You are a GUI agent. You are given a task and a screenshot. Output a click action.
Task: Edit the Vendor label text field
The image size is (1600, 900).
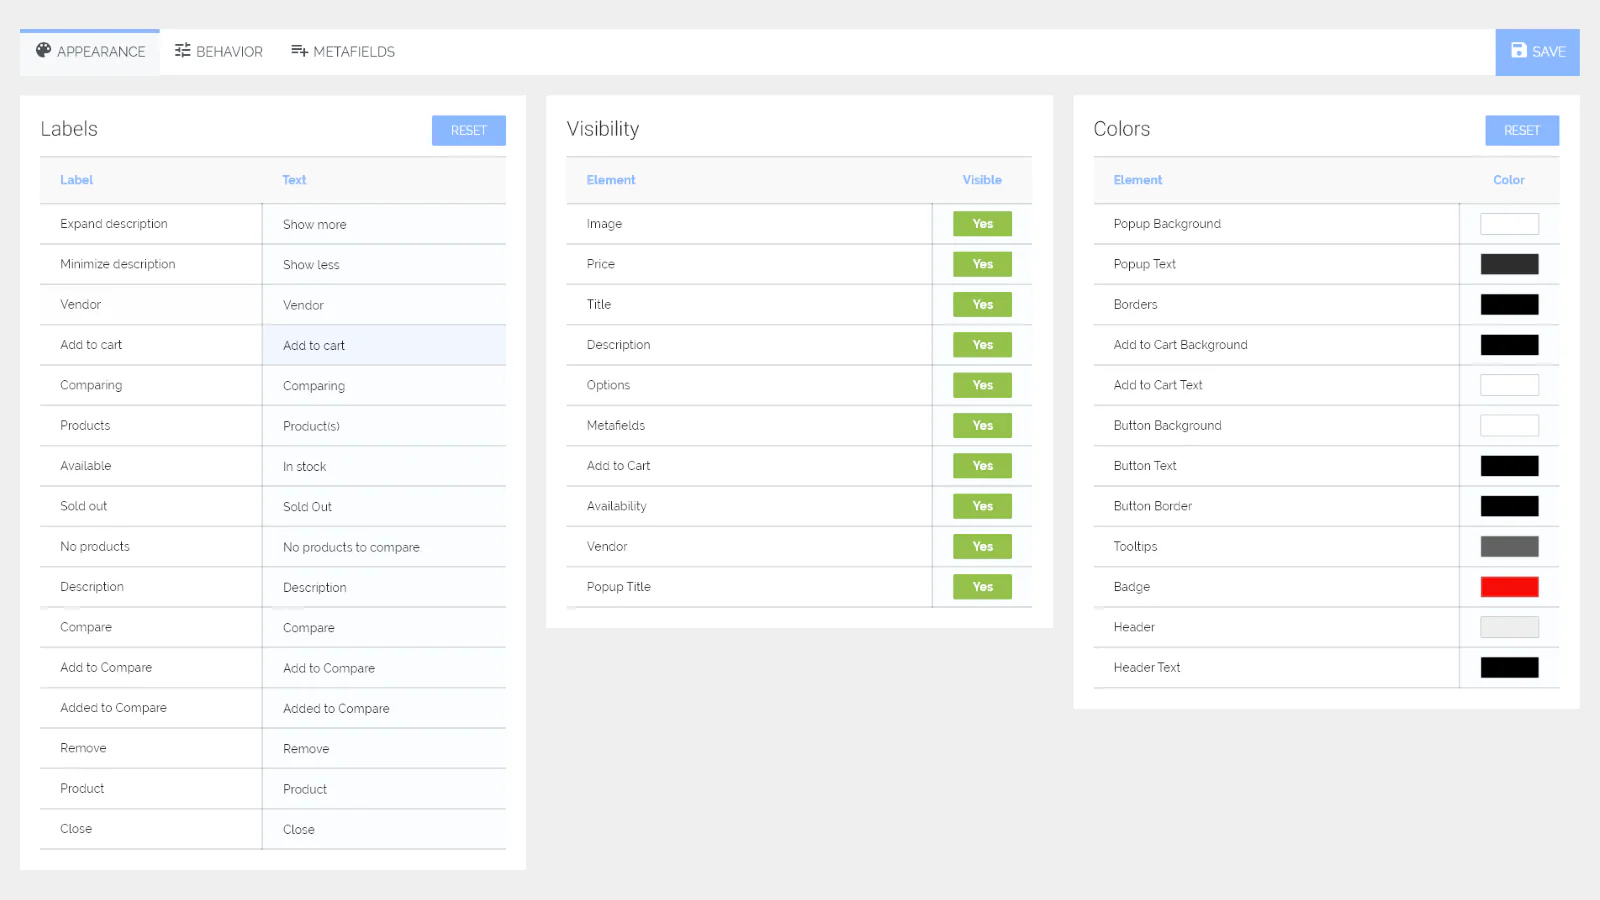pos(384,305)
